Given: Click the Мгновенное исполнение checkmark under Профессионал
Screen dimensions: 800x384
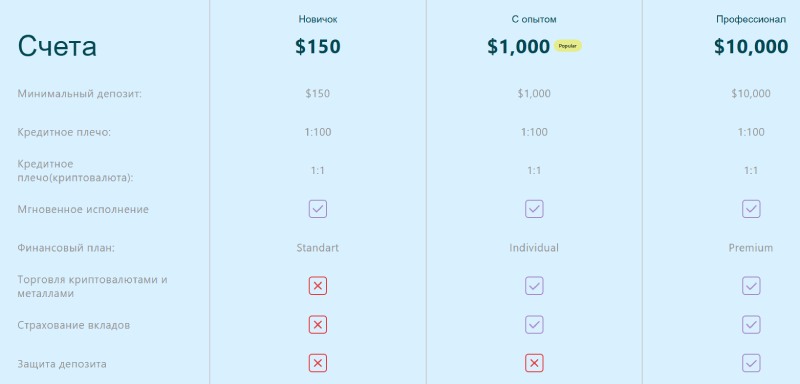Looking at the screenshot, I should pyautogui.click(x=751, y=209).
